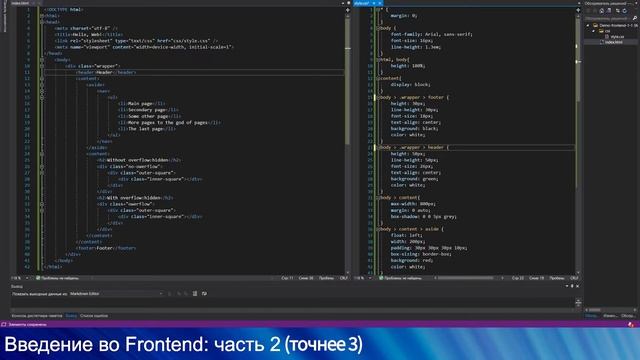The image size is (640, 360).
Task: Click the clear all output icon
Action: point(170,293)
